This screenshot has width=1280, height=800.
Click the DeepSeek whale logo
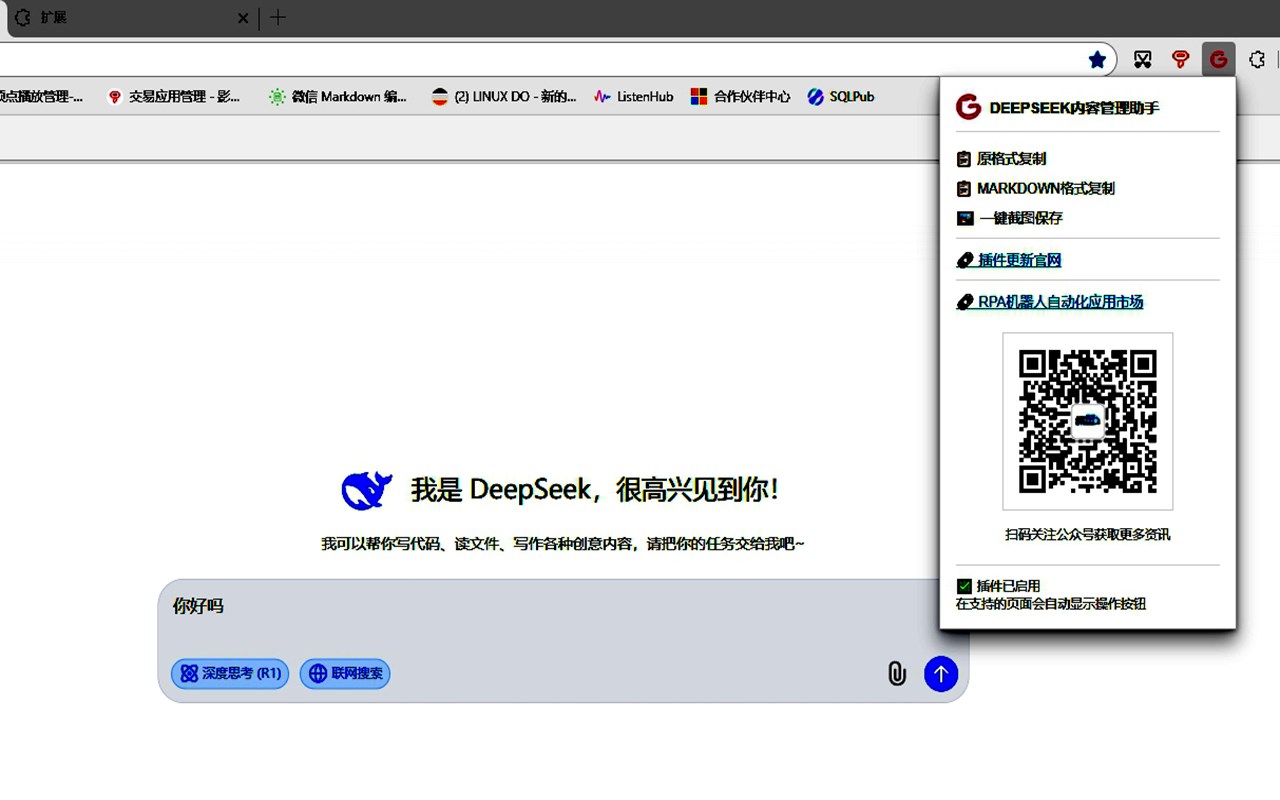click(367, 490)
